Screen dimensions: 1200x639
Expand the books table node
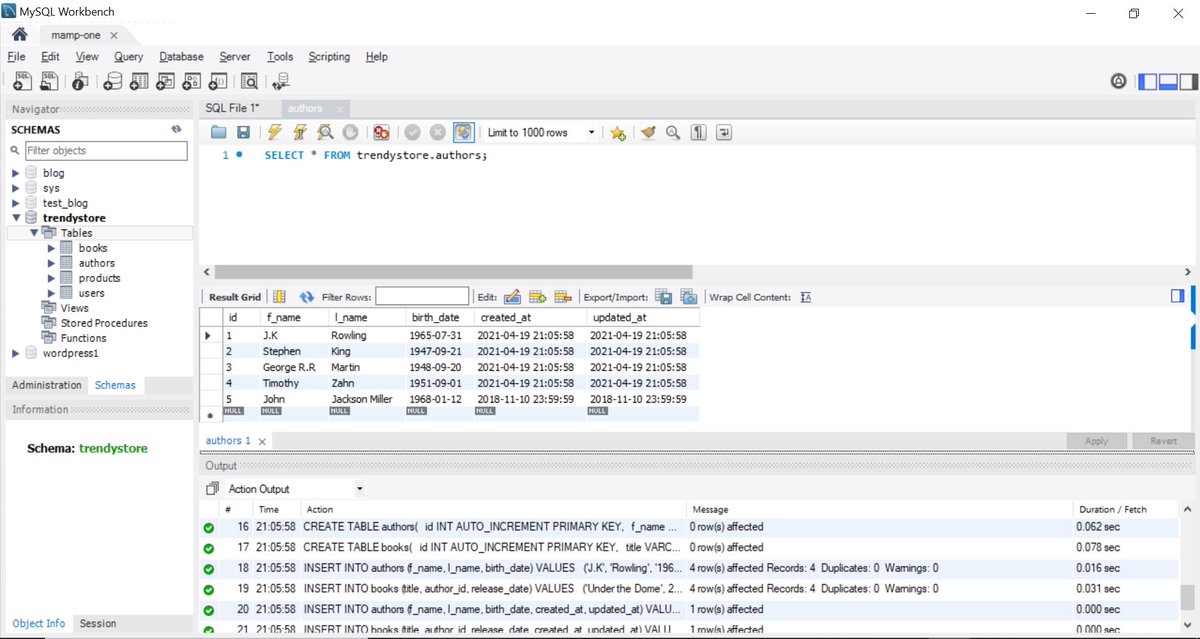coord(52,248)
